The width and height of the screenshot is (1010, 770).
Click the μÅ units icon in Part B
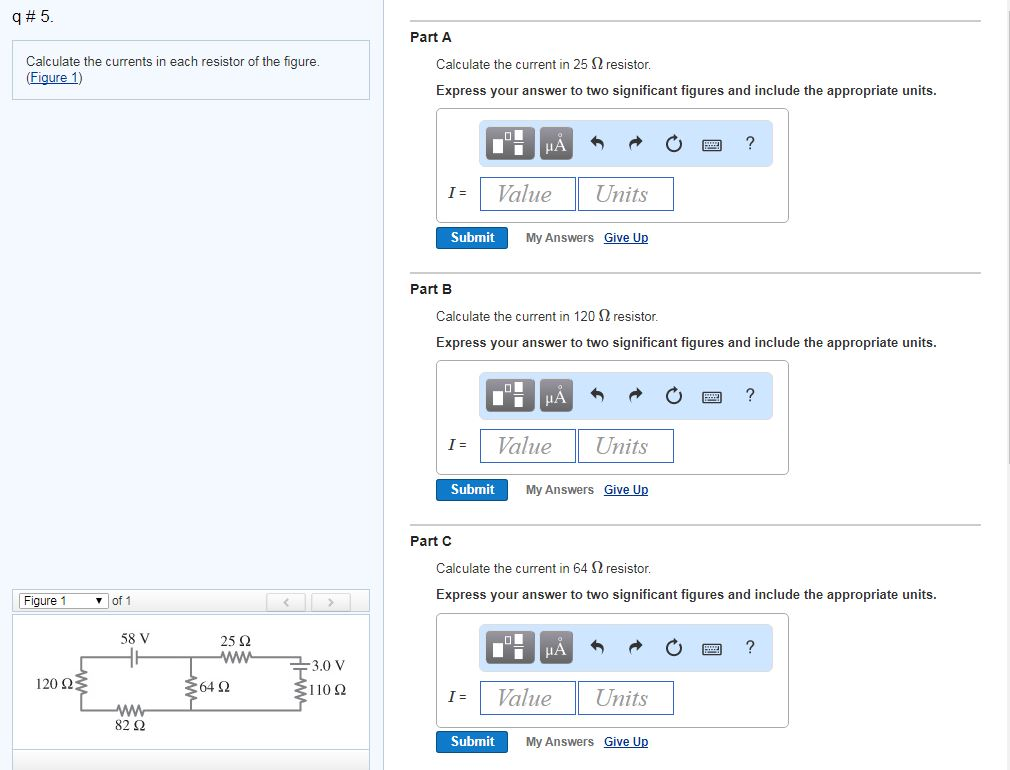tap(554, 395)
